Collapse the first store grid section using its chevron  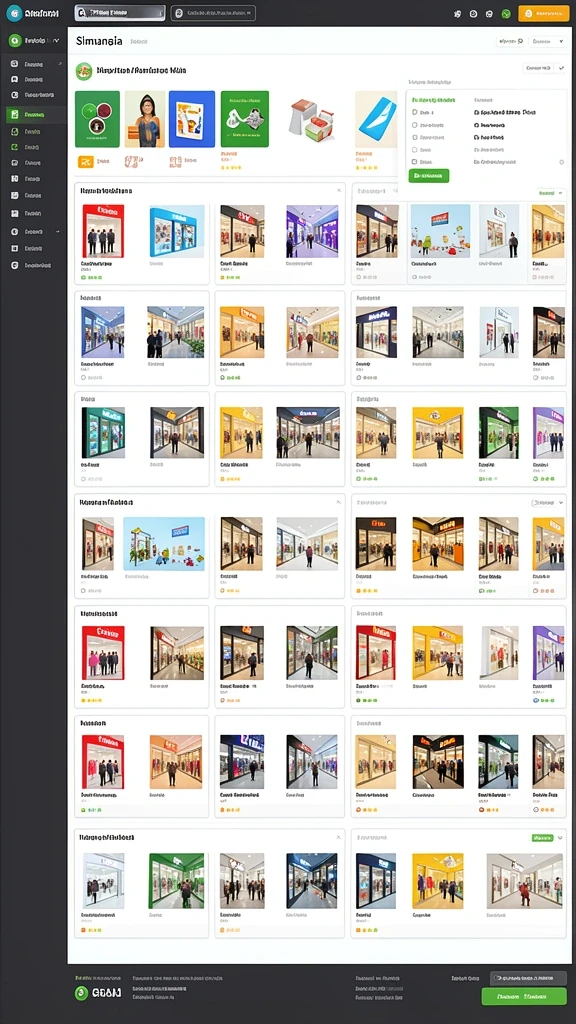click(339, 191)
